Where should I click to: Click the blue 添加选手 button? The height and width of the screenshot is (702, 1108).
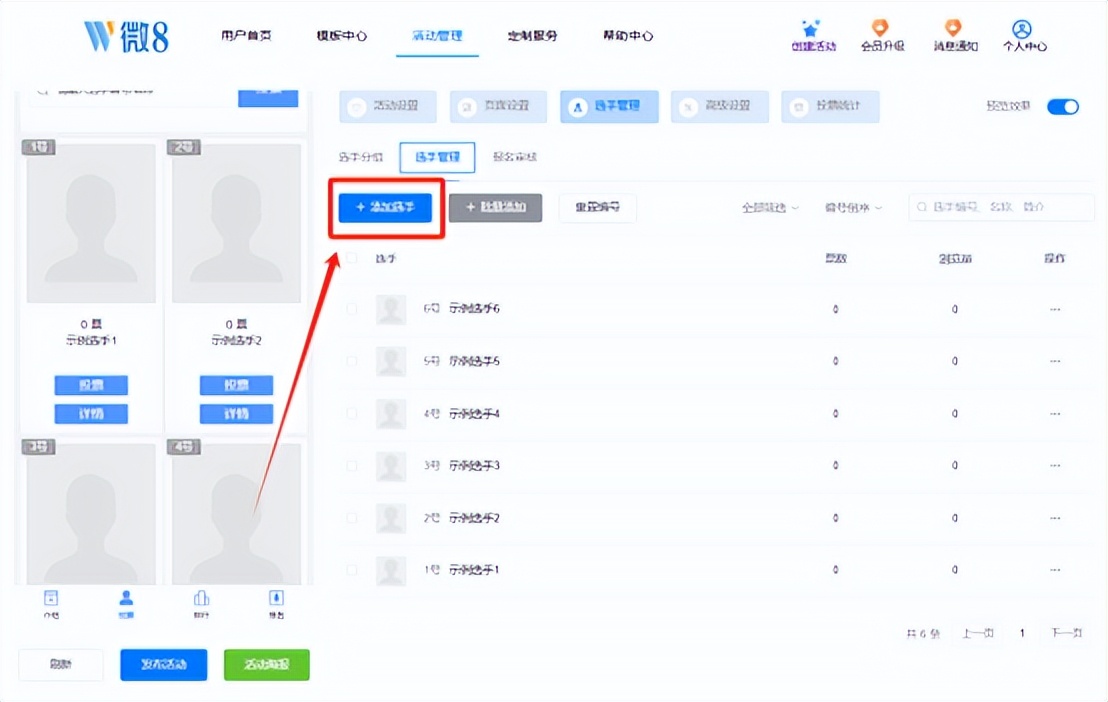(x=385, y=208)
